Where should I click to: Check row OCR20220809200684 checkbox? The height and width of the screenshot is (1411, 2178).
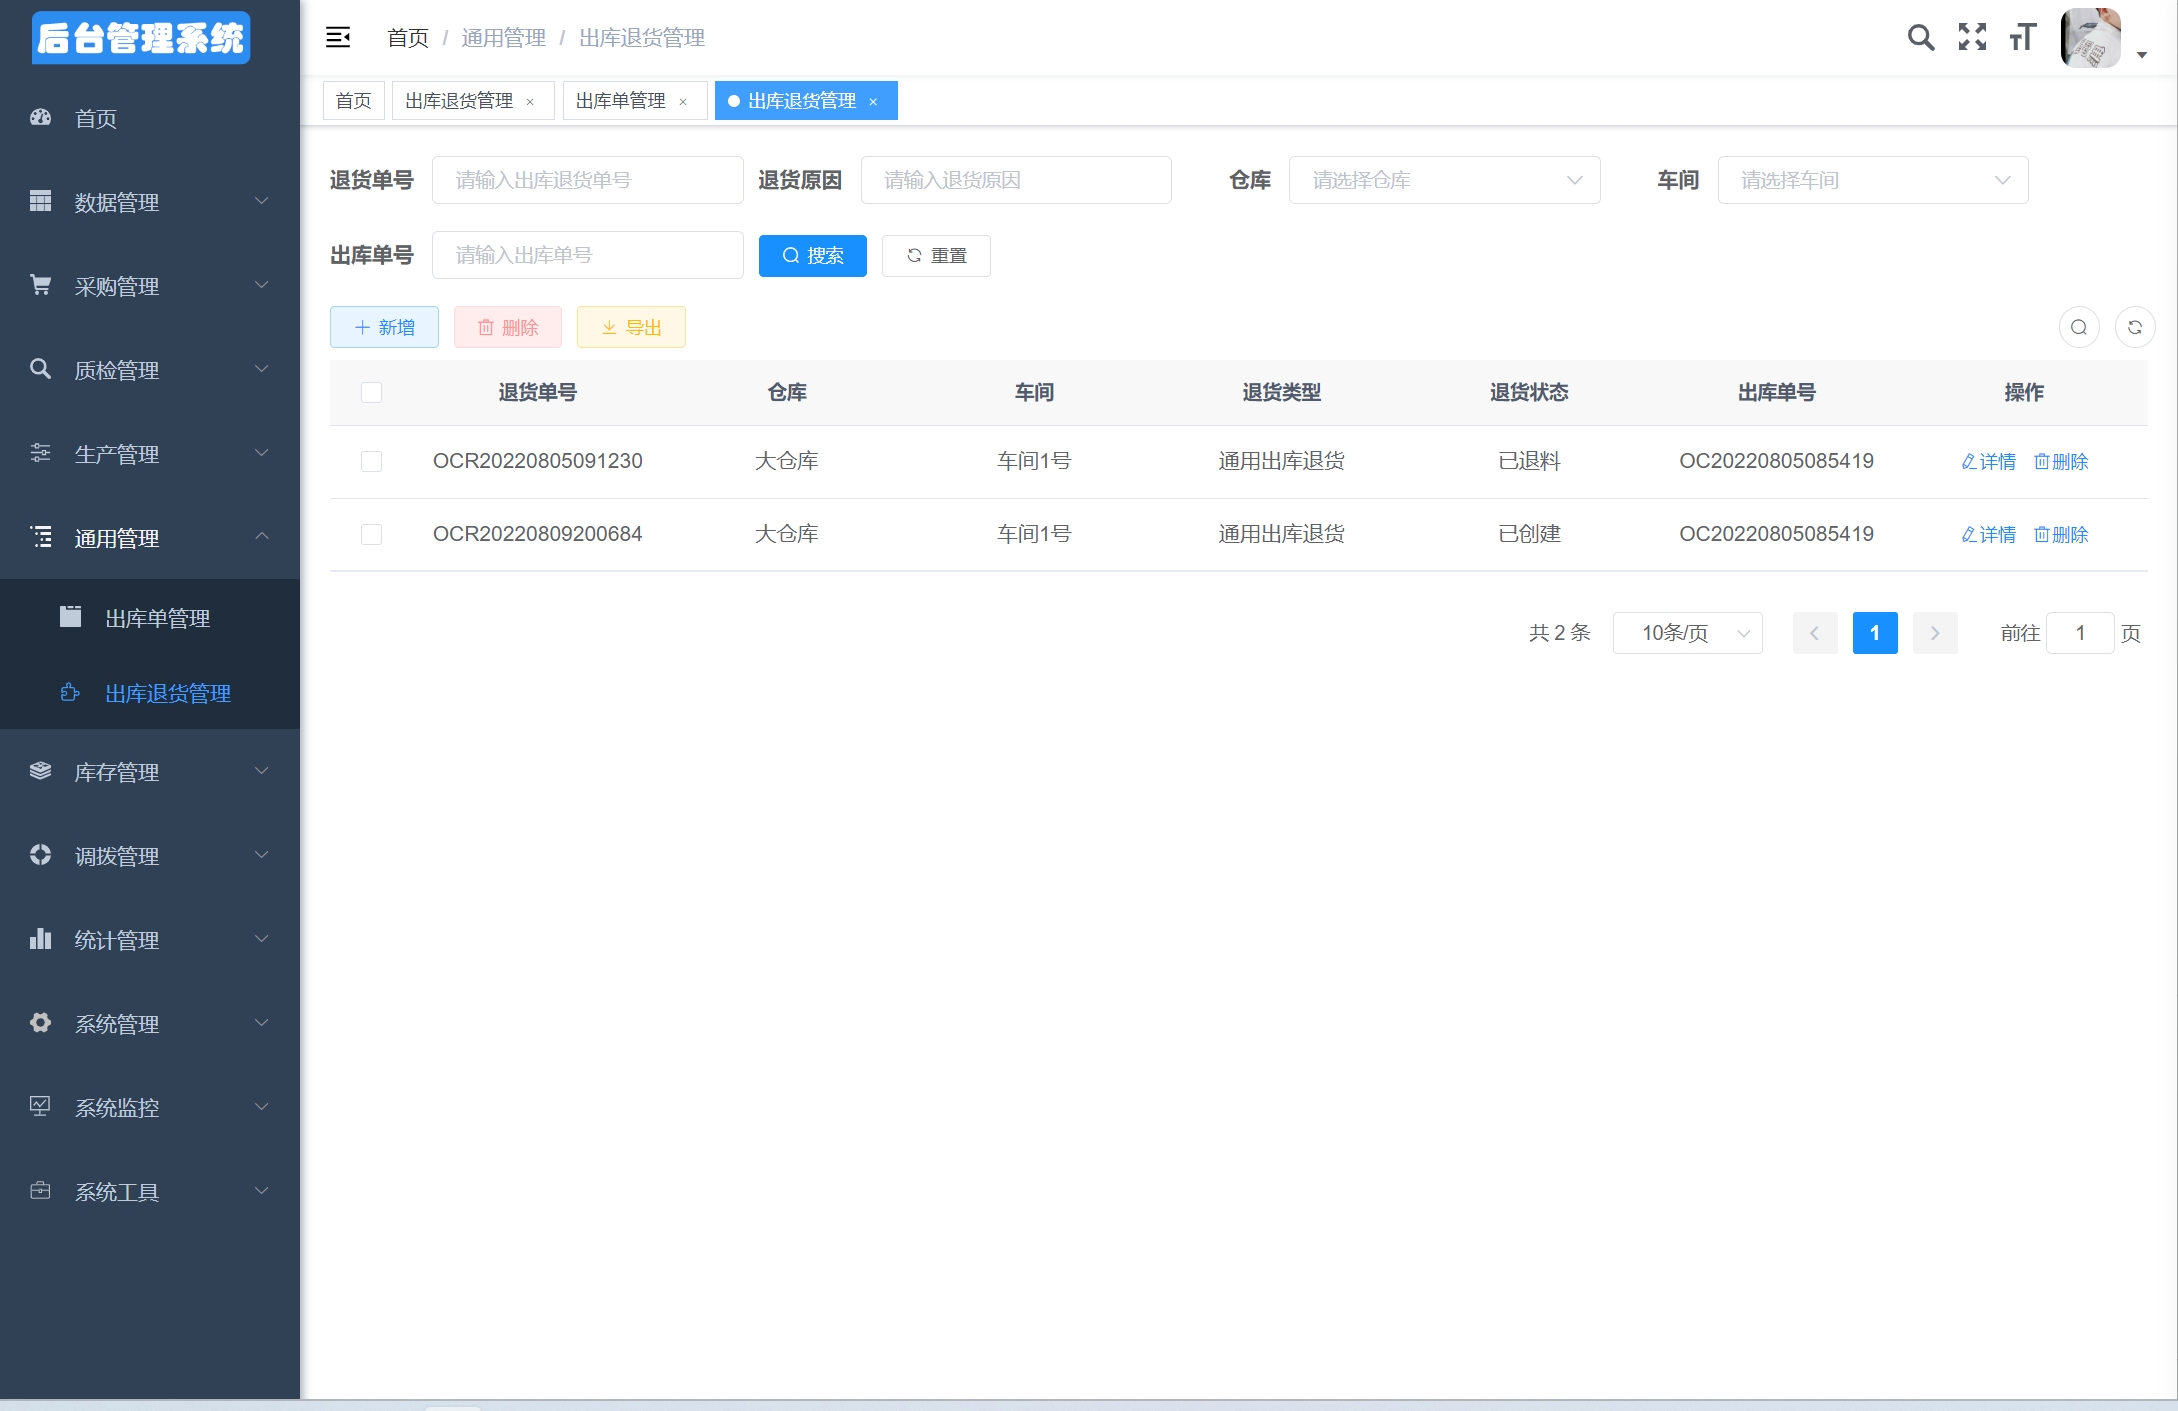click(371, 534)
